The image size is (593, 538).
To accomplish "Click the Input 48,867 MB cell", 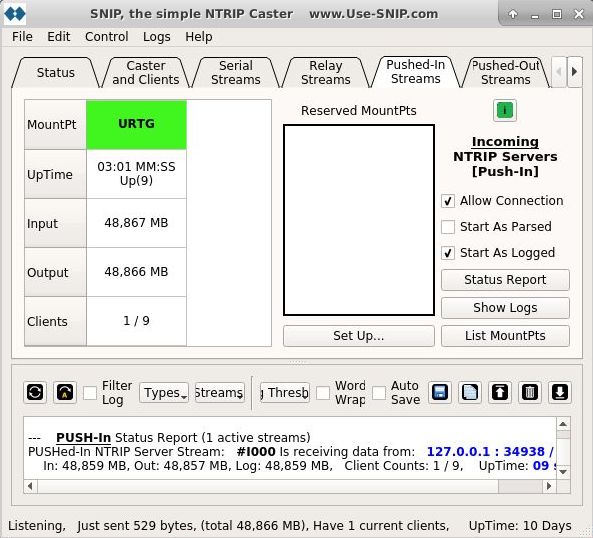I will (136, 223).
